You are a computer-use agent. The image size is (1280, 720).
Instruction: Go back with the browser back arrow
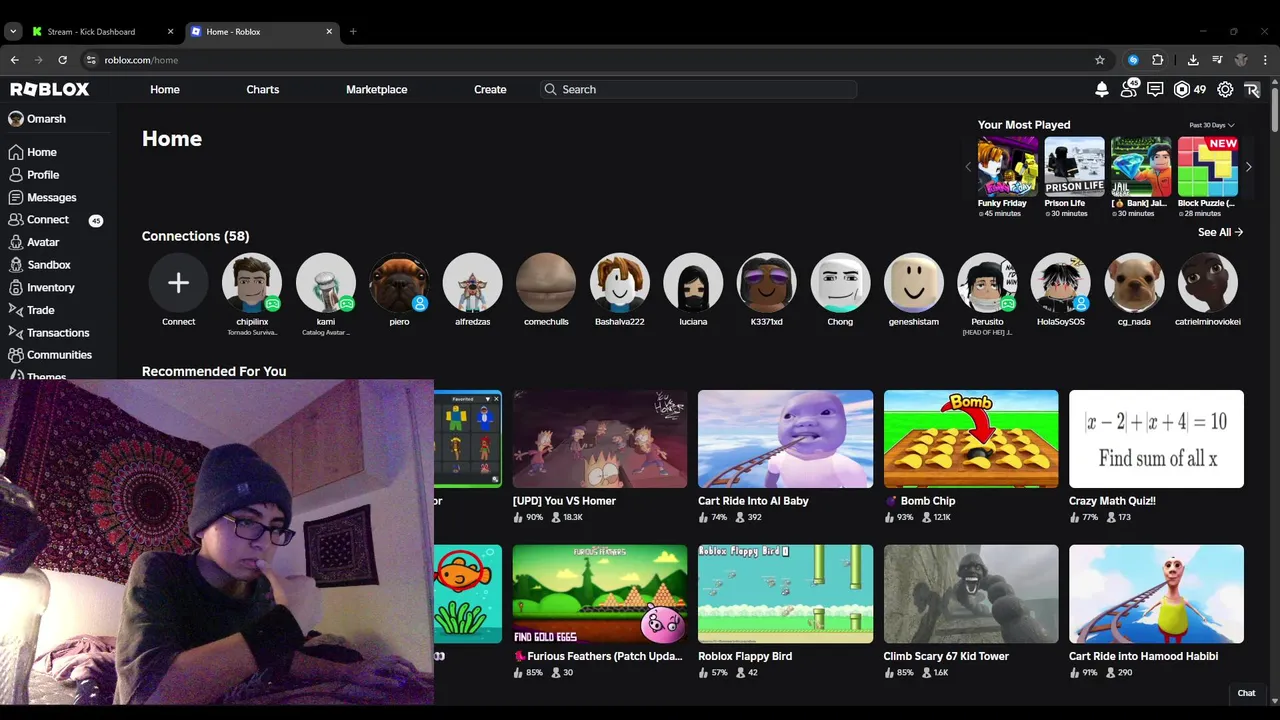pos(14,60)
